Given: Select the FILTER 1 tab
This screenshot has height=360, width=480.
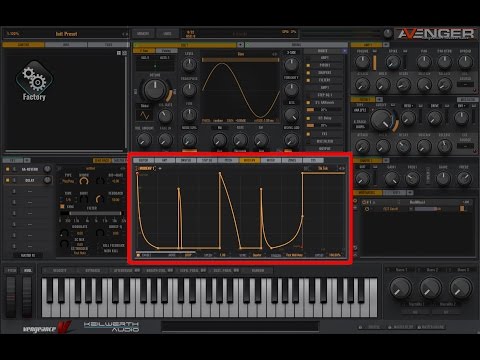Looking at the screenshot, I should [x=363, y=99].
